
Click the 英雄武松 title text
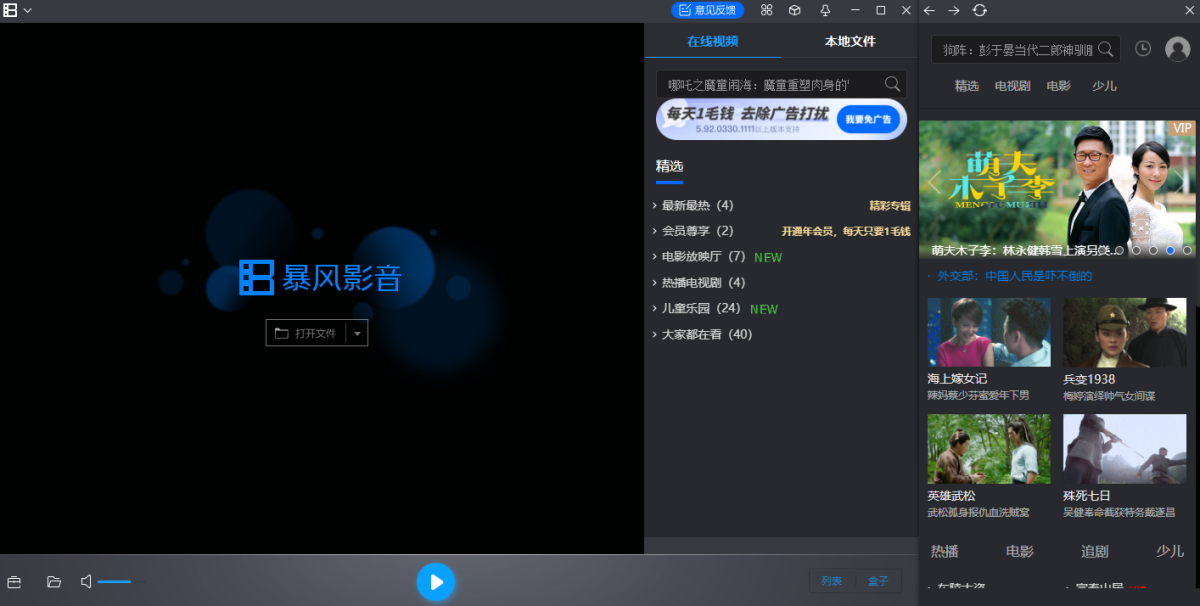click(x=950, y=496)
